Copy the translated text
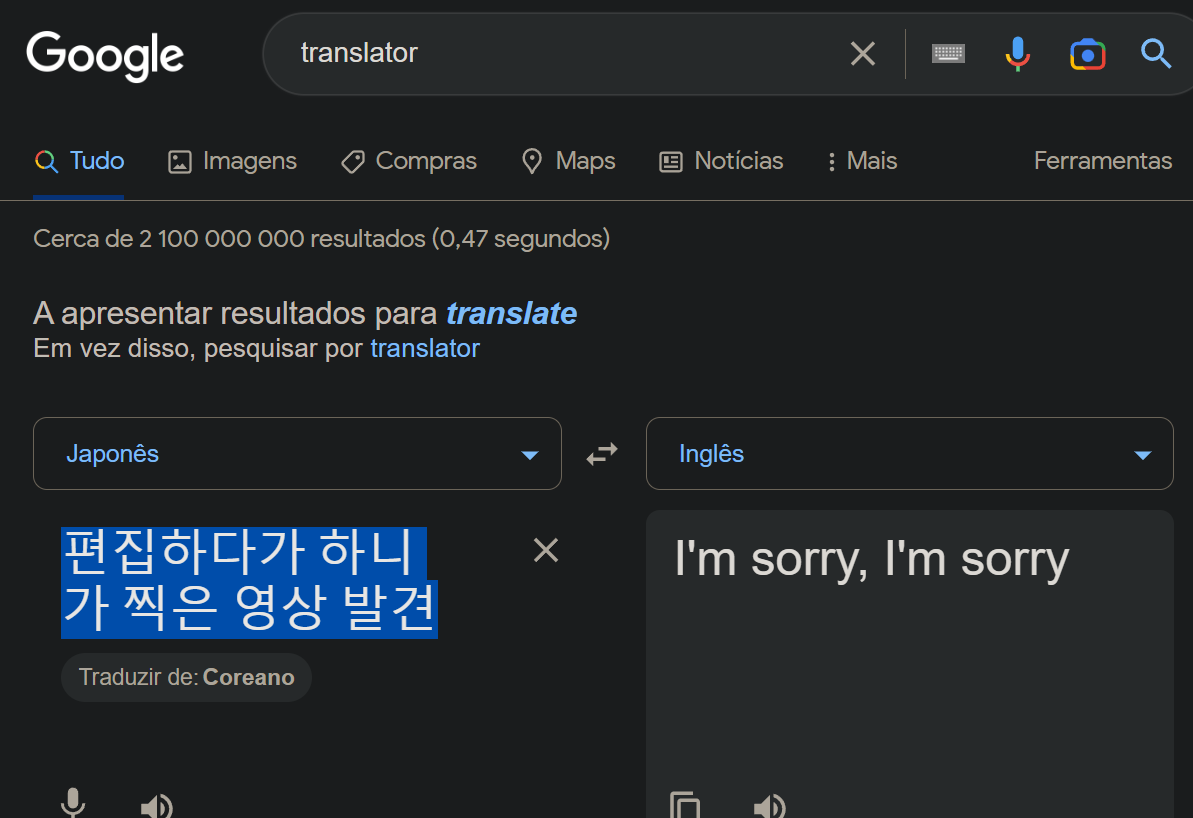 click(x=685, y=805)
